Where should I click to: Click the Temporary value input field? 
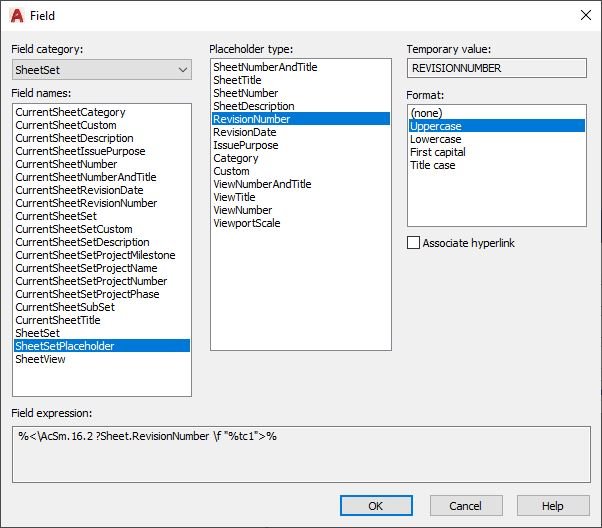(x=497, y=68)
